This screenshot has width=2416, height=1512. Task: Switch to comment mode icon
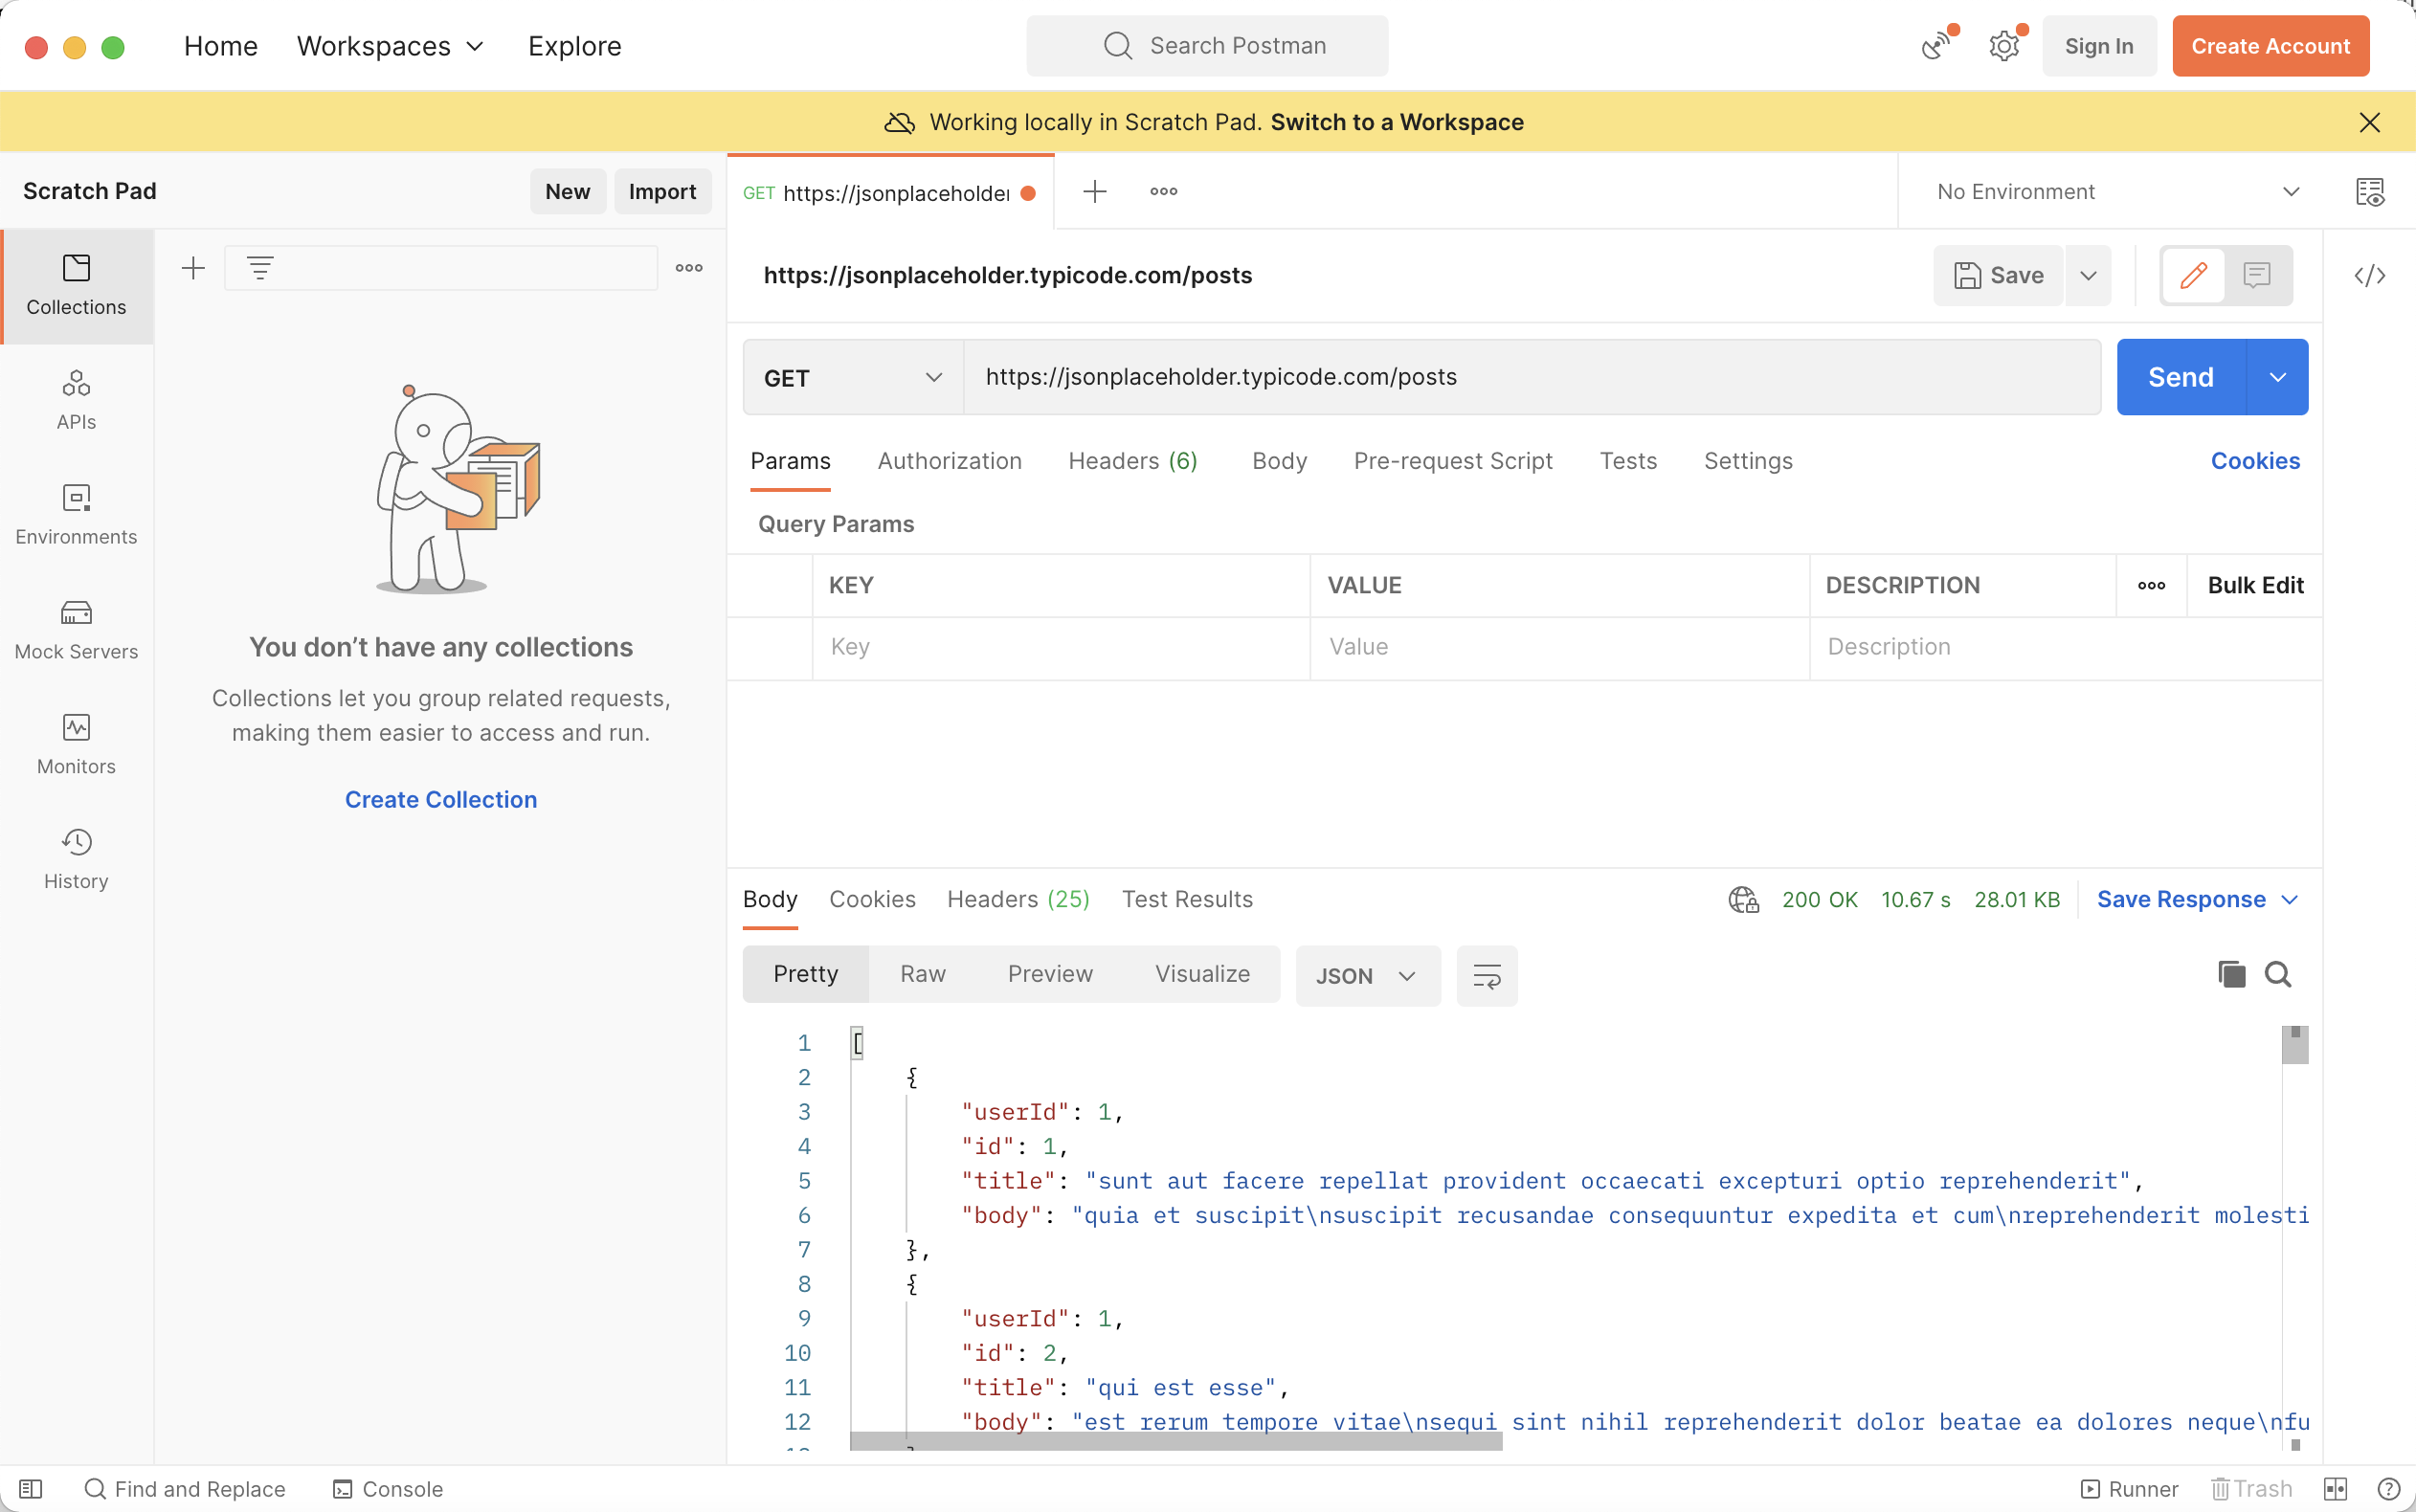pos(2256,275)
